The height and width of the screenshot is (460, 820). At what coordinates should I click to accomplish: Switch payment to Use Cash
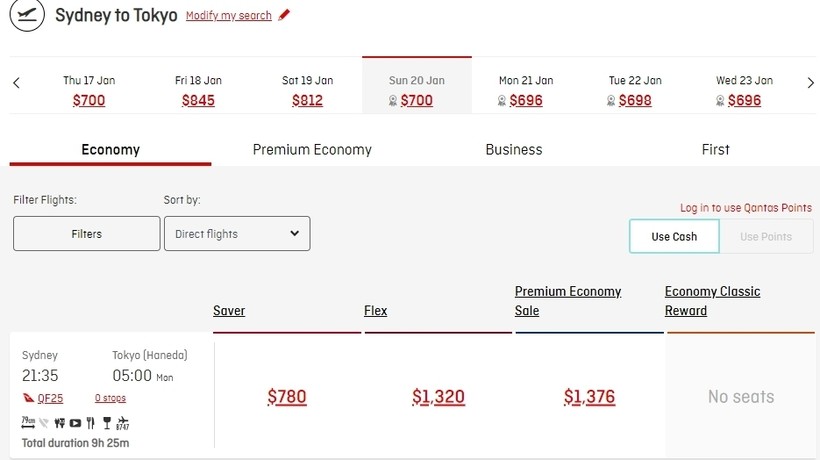point(674,237)
